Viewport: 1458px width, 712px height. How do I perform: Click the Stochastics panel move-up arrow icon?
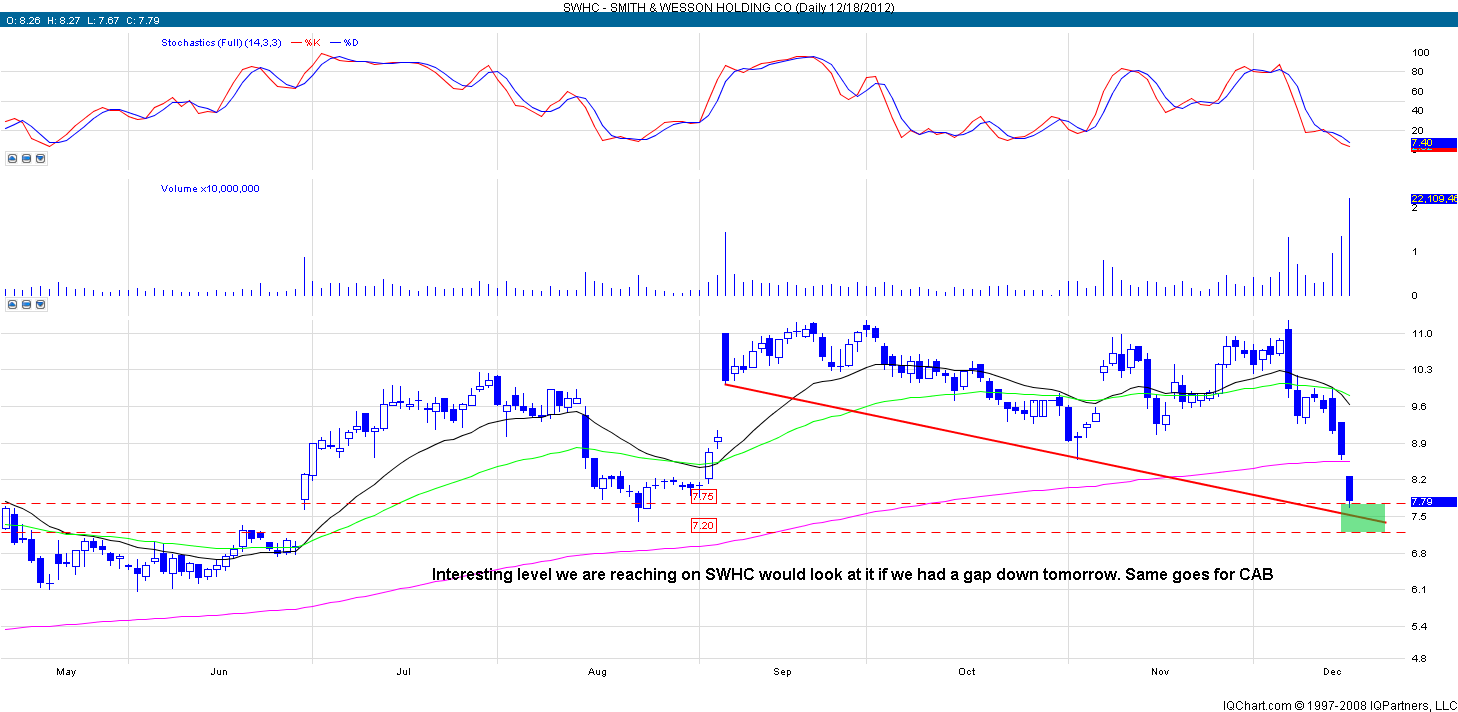click(x=11, y=158)
